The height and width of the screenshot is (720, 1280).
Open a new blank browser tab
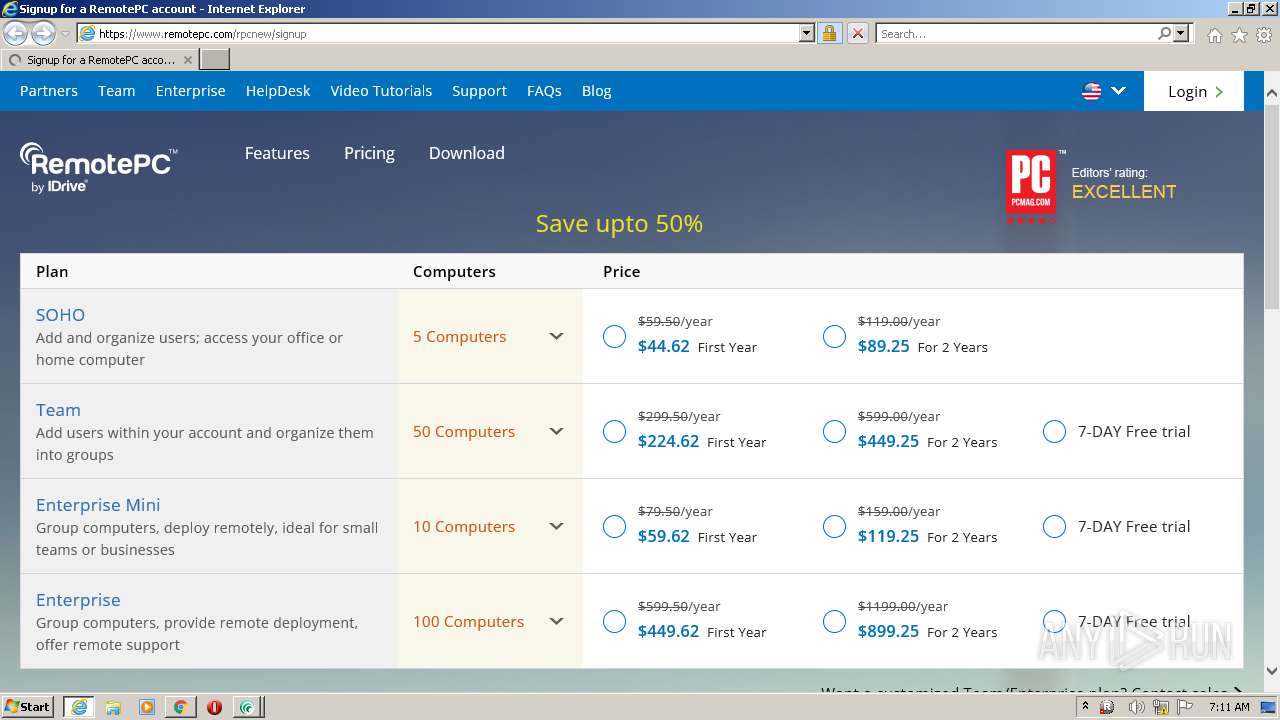click(x=215, y=60)
